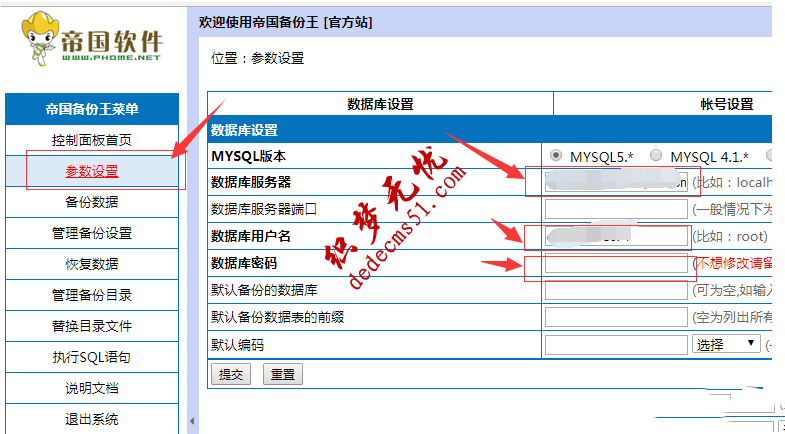
Task: Click 位置：参数设置 breadcrumb text
Action: 257,58
